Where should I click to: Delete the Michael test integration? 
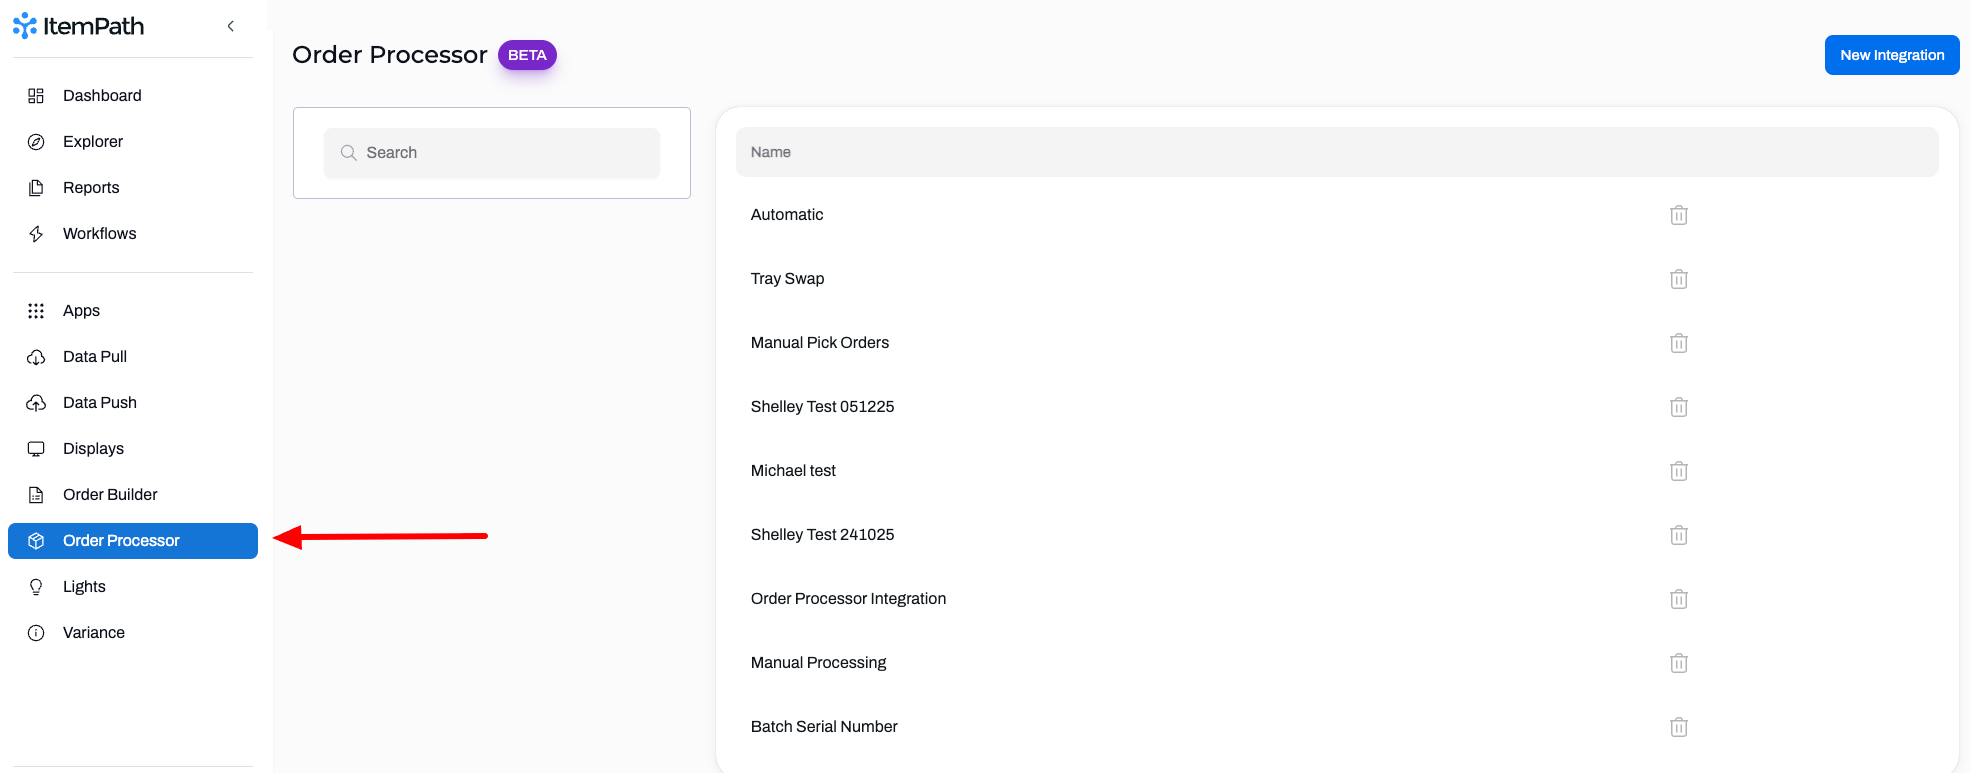(1679, 471)
